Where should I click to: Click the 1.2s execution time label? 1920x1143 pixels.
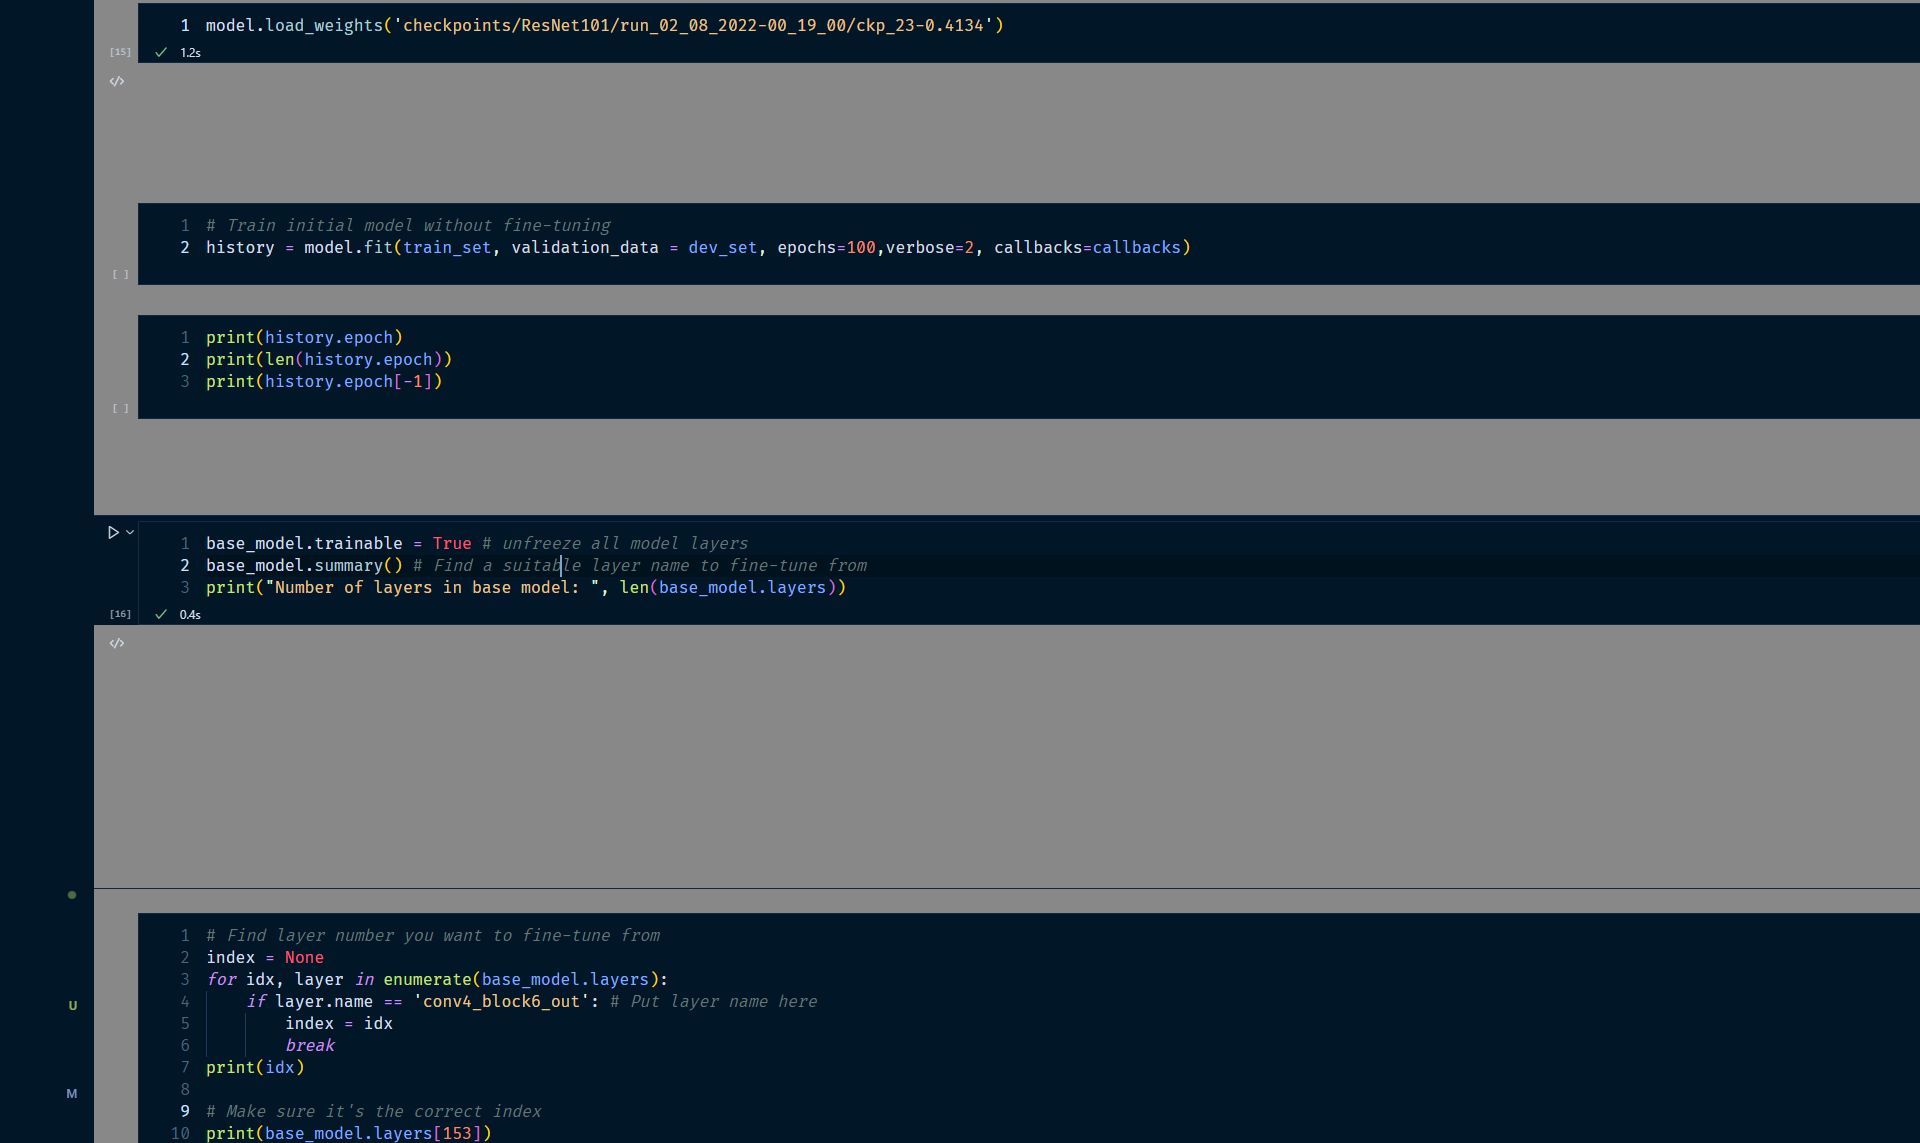[x=191, y=52]
